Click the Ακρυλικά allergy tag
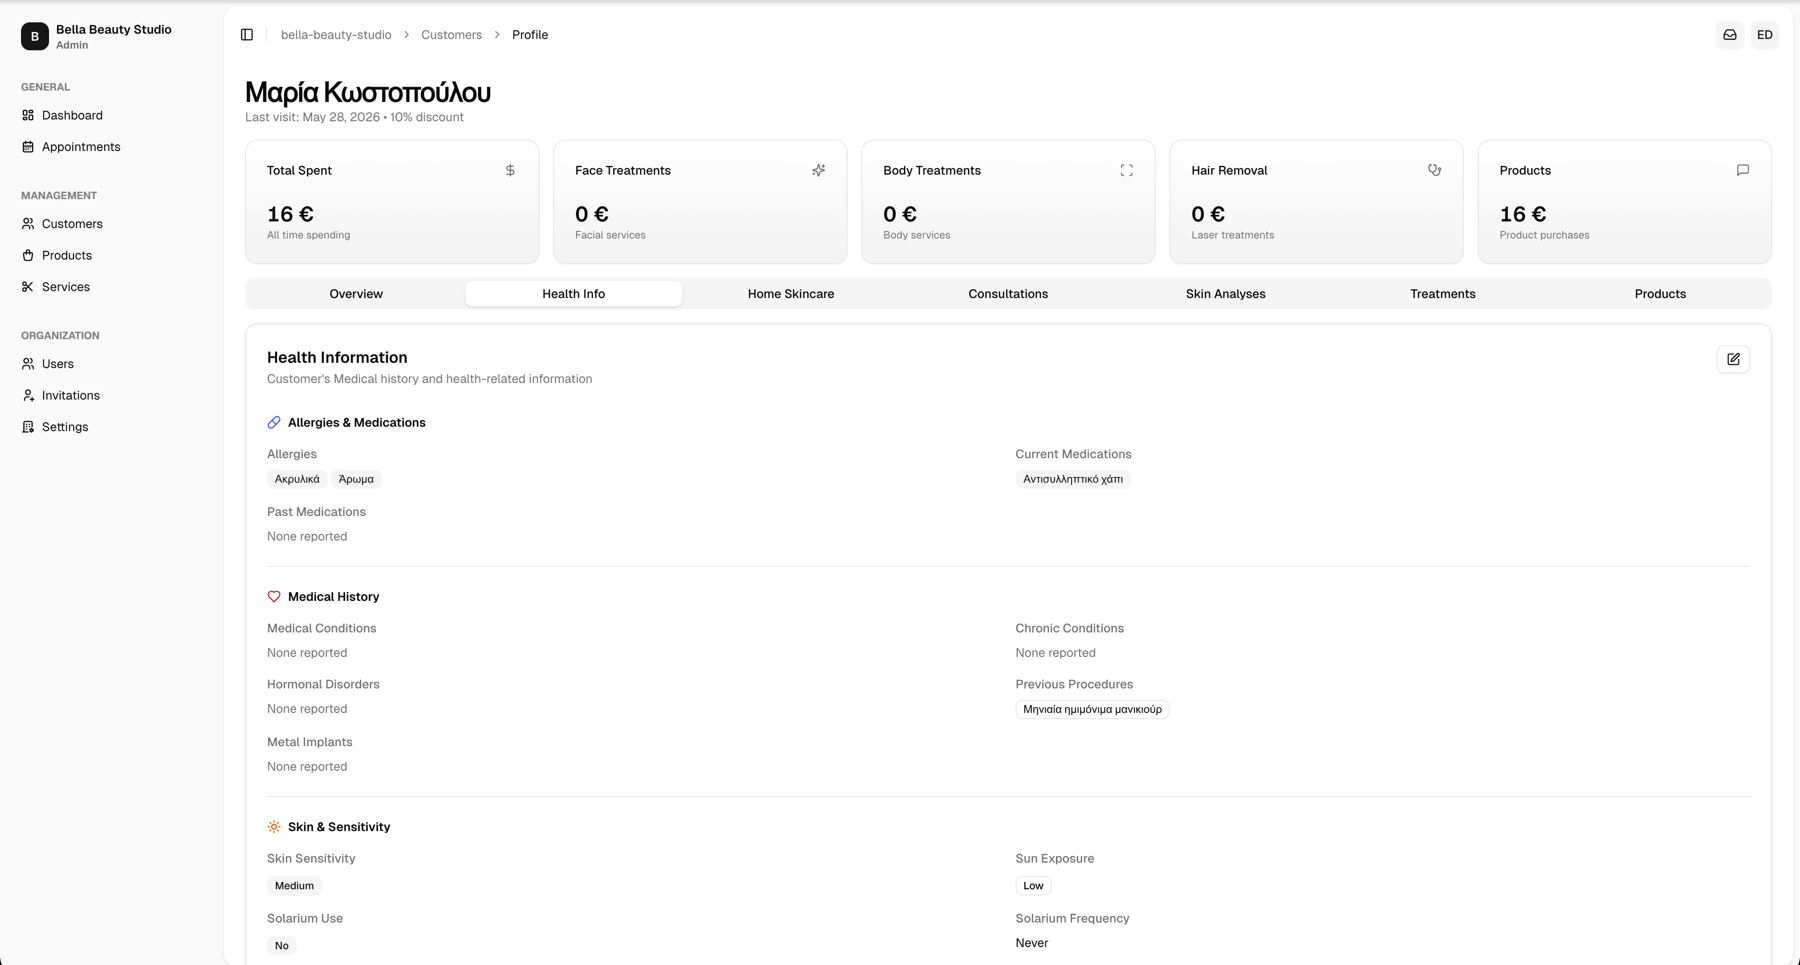The height and width of the screenshot is (965, 1800). tap(297, 479)
